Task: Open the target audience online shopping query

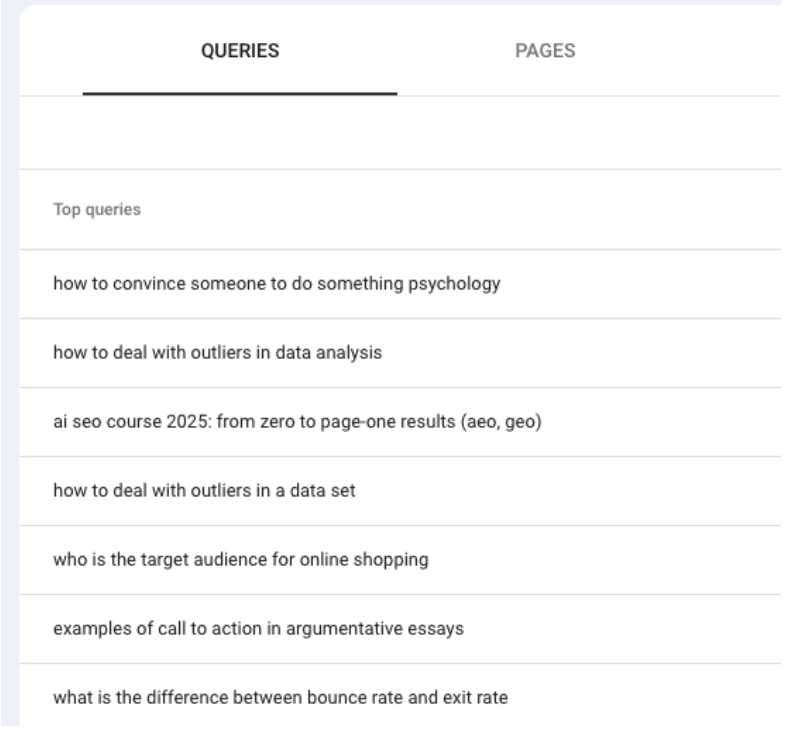Action: (x=241, y=560)
